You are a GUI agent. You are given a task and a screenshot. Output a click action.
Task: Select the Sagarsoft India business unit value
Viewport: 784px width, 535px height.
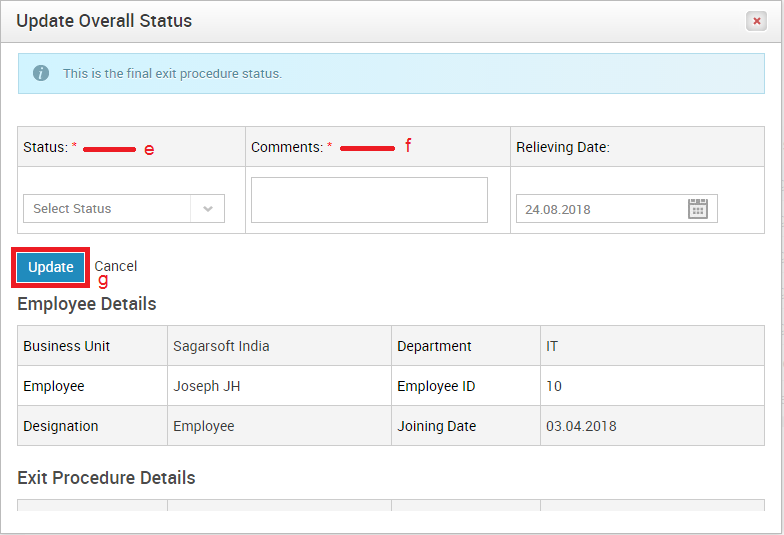(221, 346)
